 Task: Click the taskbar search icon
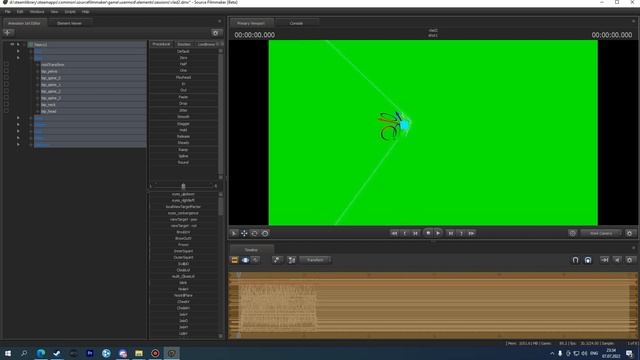(24, 353)
